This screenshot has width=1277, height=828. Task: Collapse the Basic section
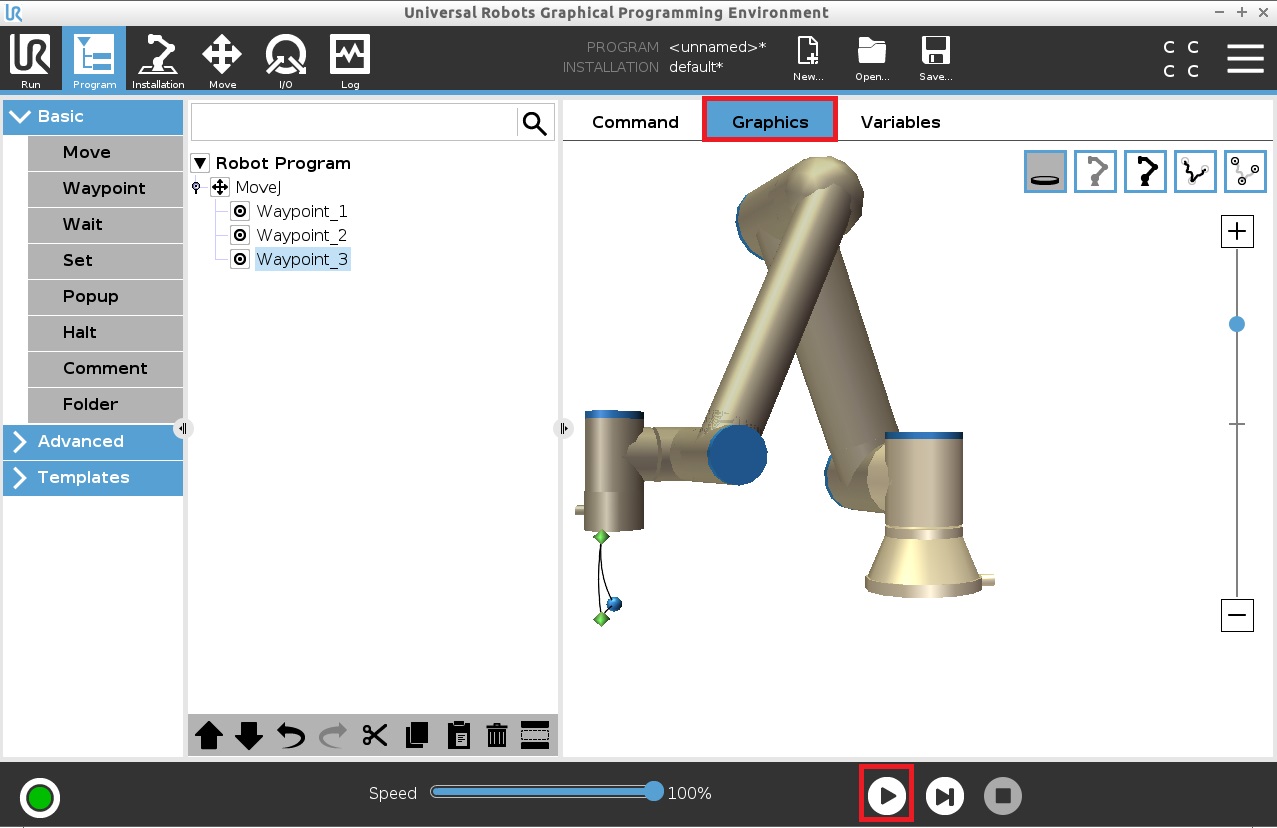click(x=93, y=116)
